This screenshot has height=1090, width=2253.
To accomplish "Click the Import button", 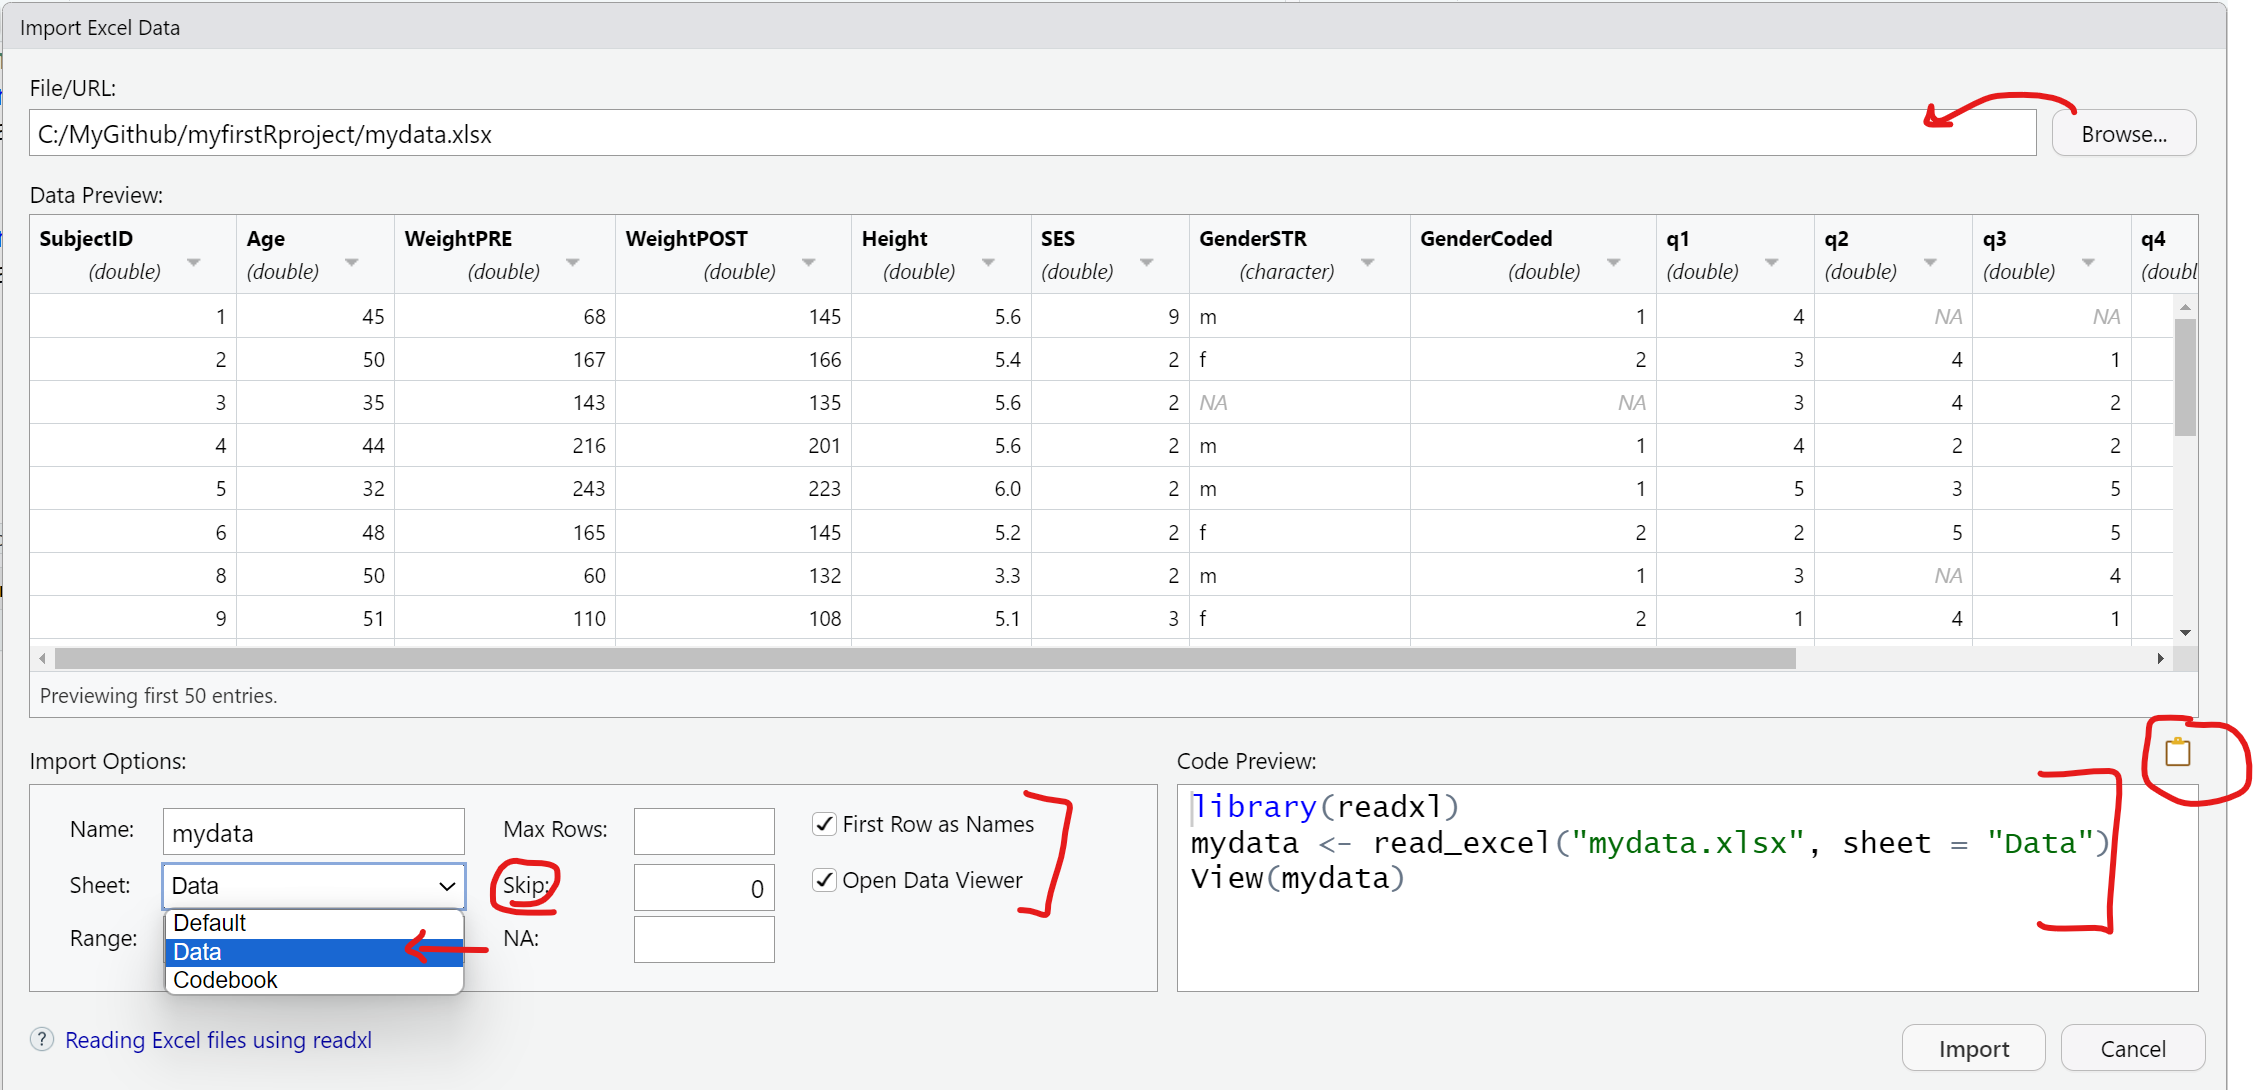I will [x=1973, y=1048].
